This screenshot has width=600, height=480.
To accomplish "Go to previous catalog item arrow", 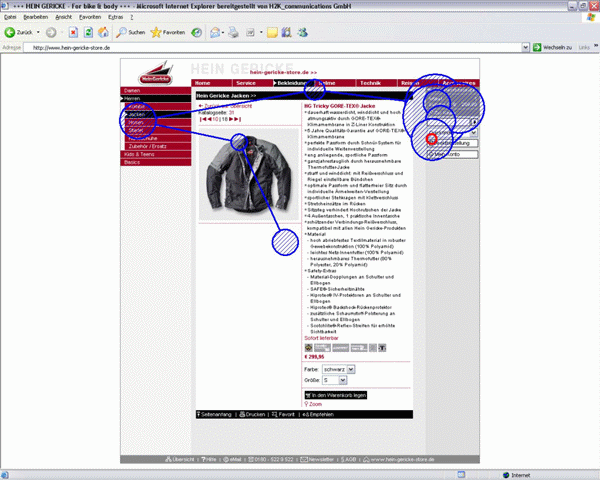I will 210,119.
